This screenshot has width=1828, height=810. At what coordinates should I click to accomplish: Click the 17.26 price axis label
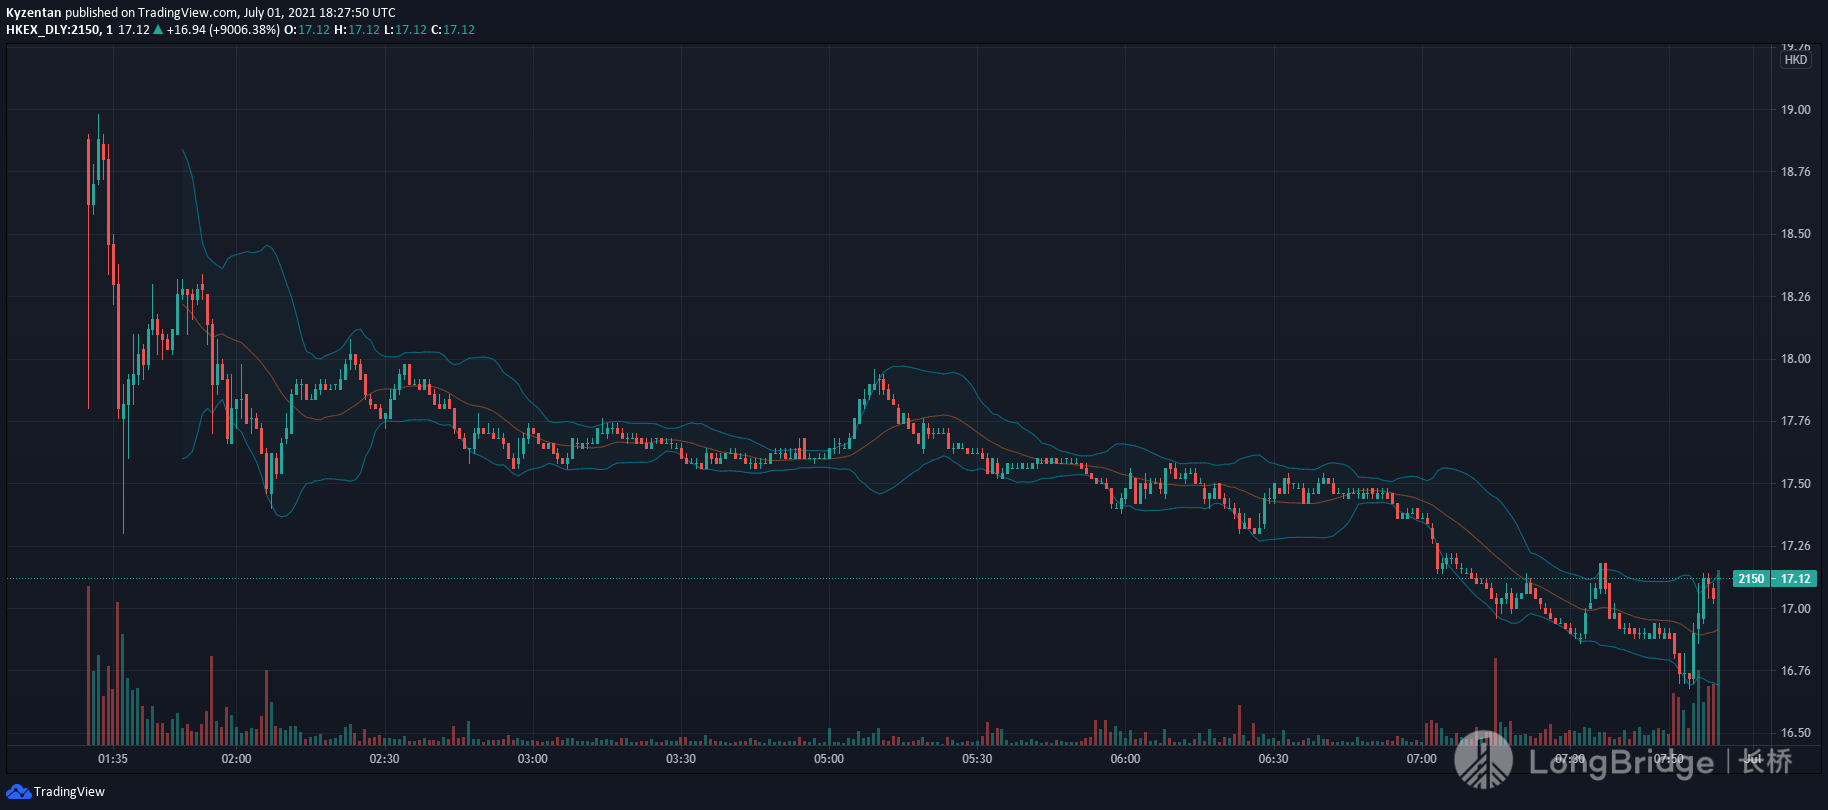point(1795,546)
